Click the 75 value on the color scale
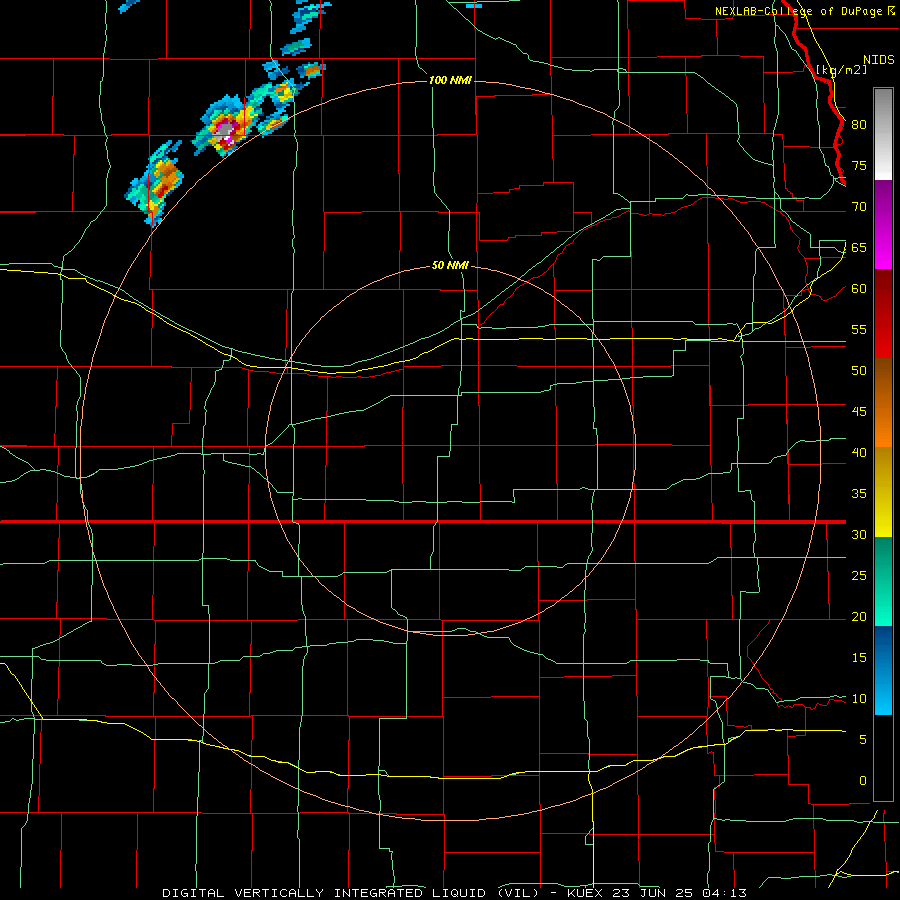 pos(859,165)
